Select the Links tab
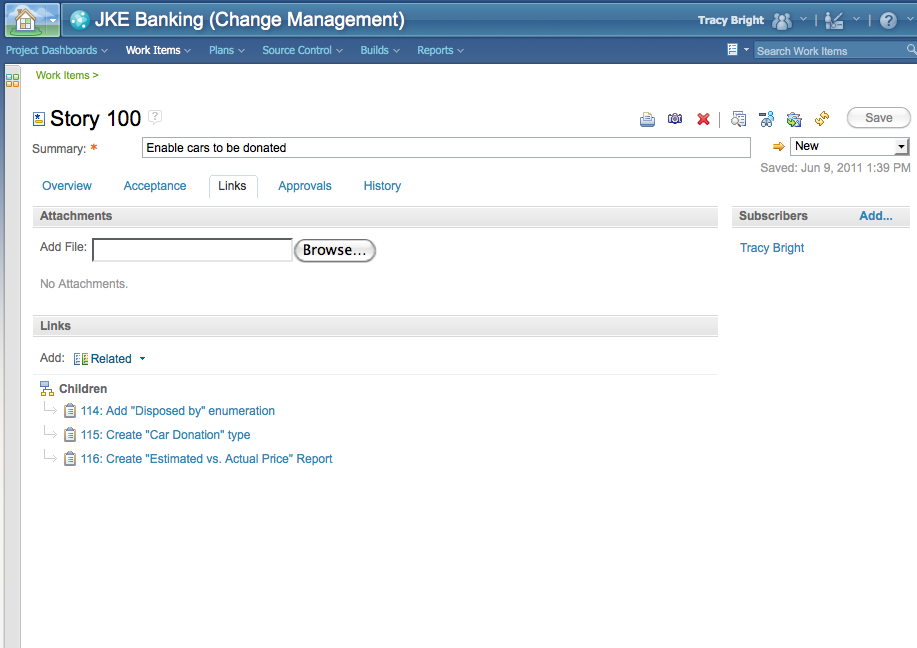The width and height of the screenshot is (917, 648). 232,186
